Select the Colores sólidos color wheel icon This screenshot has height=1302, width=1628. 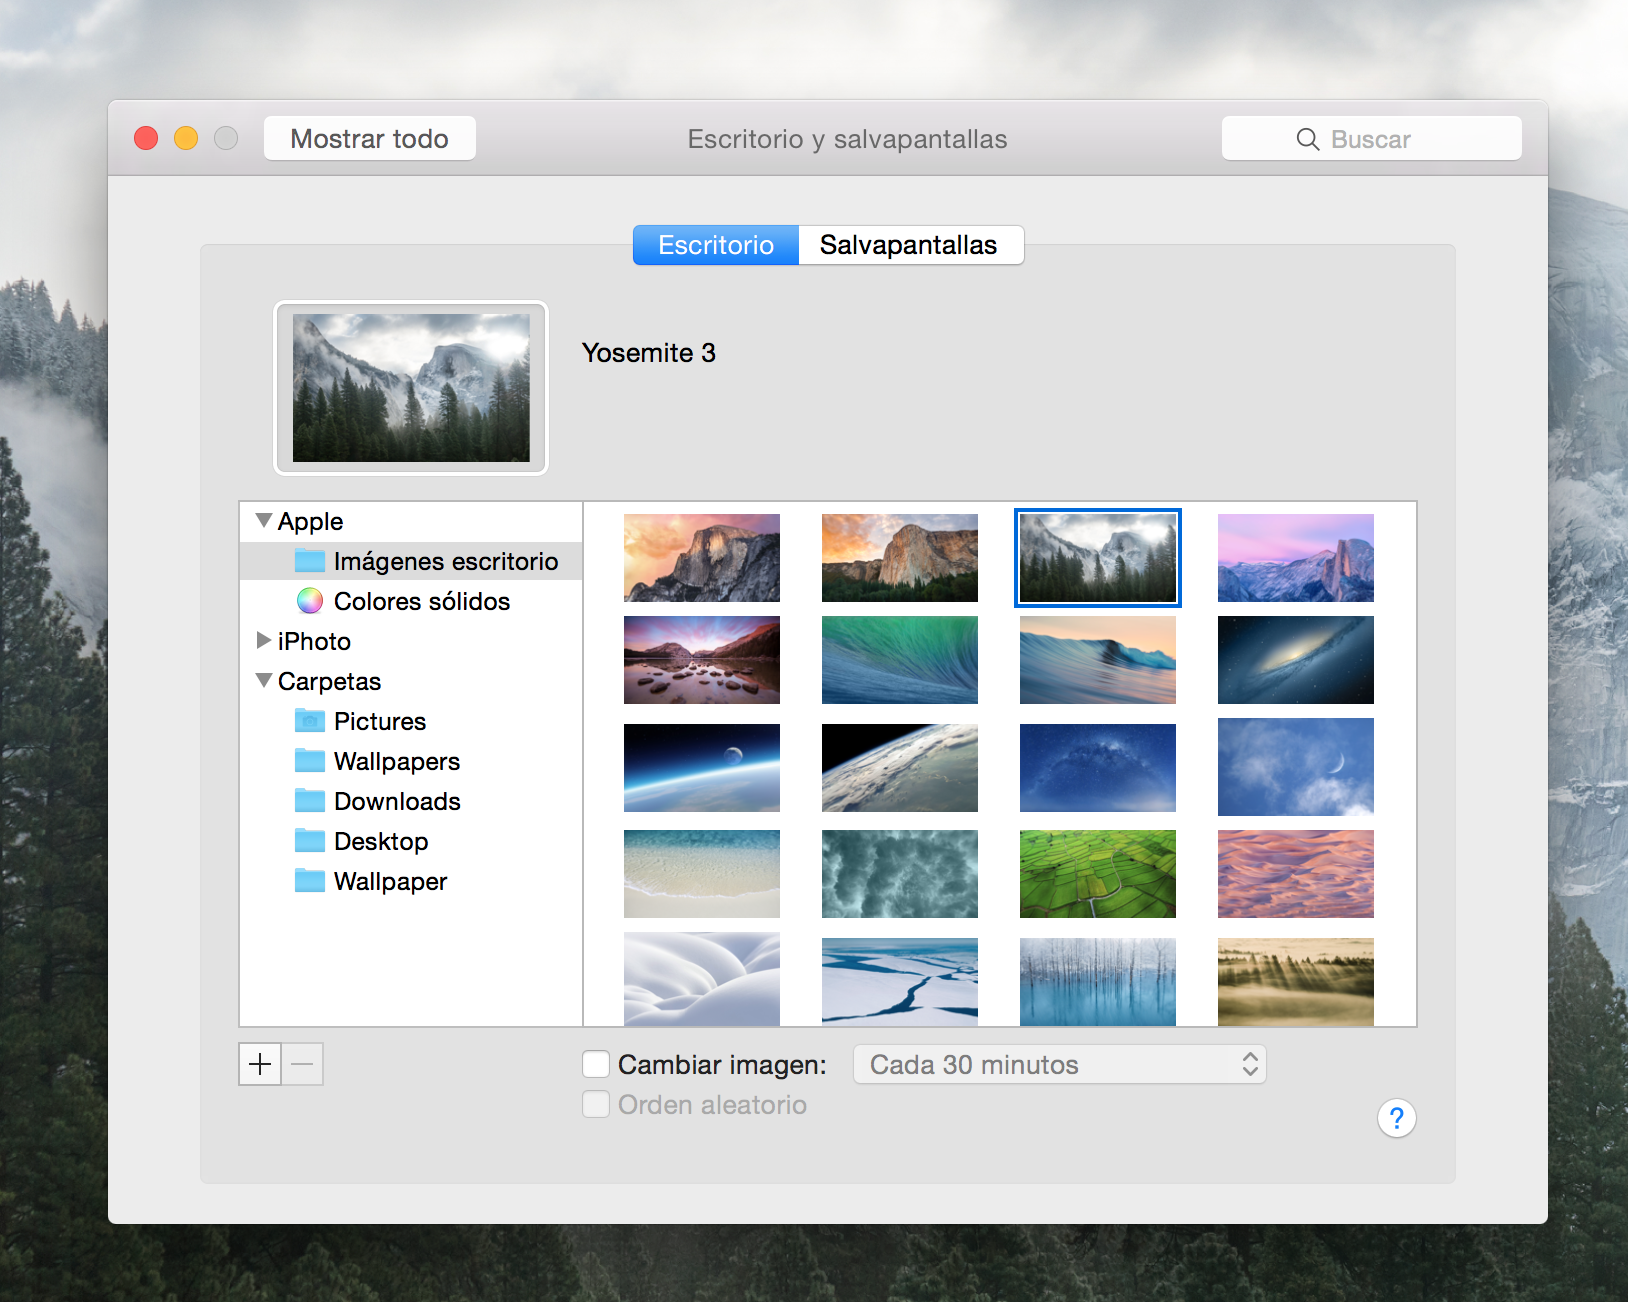[310, 601]
